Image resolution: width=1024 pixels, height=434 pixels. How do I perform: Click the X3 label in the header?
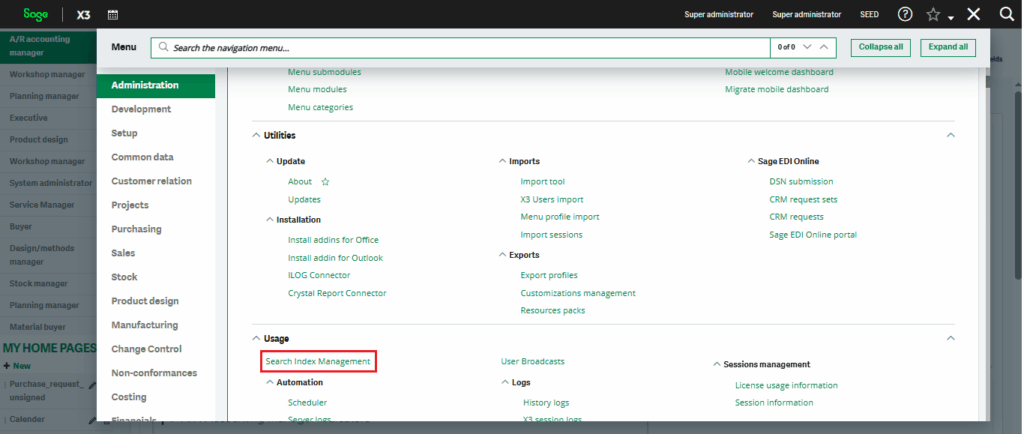tap(84, 14)
